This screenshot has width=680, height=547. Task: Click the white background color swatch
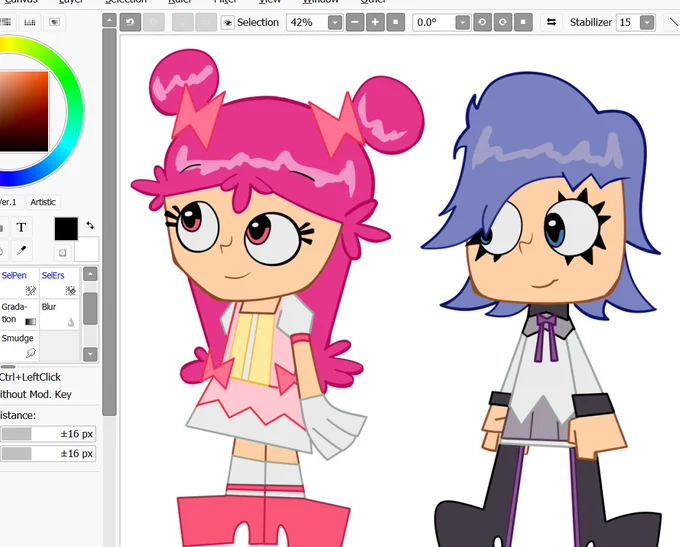(87, 249)
